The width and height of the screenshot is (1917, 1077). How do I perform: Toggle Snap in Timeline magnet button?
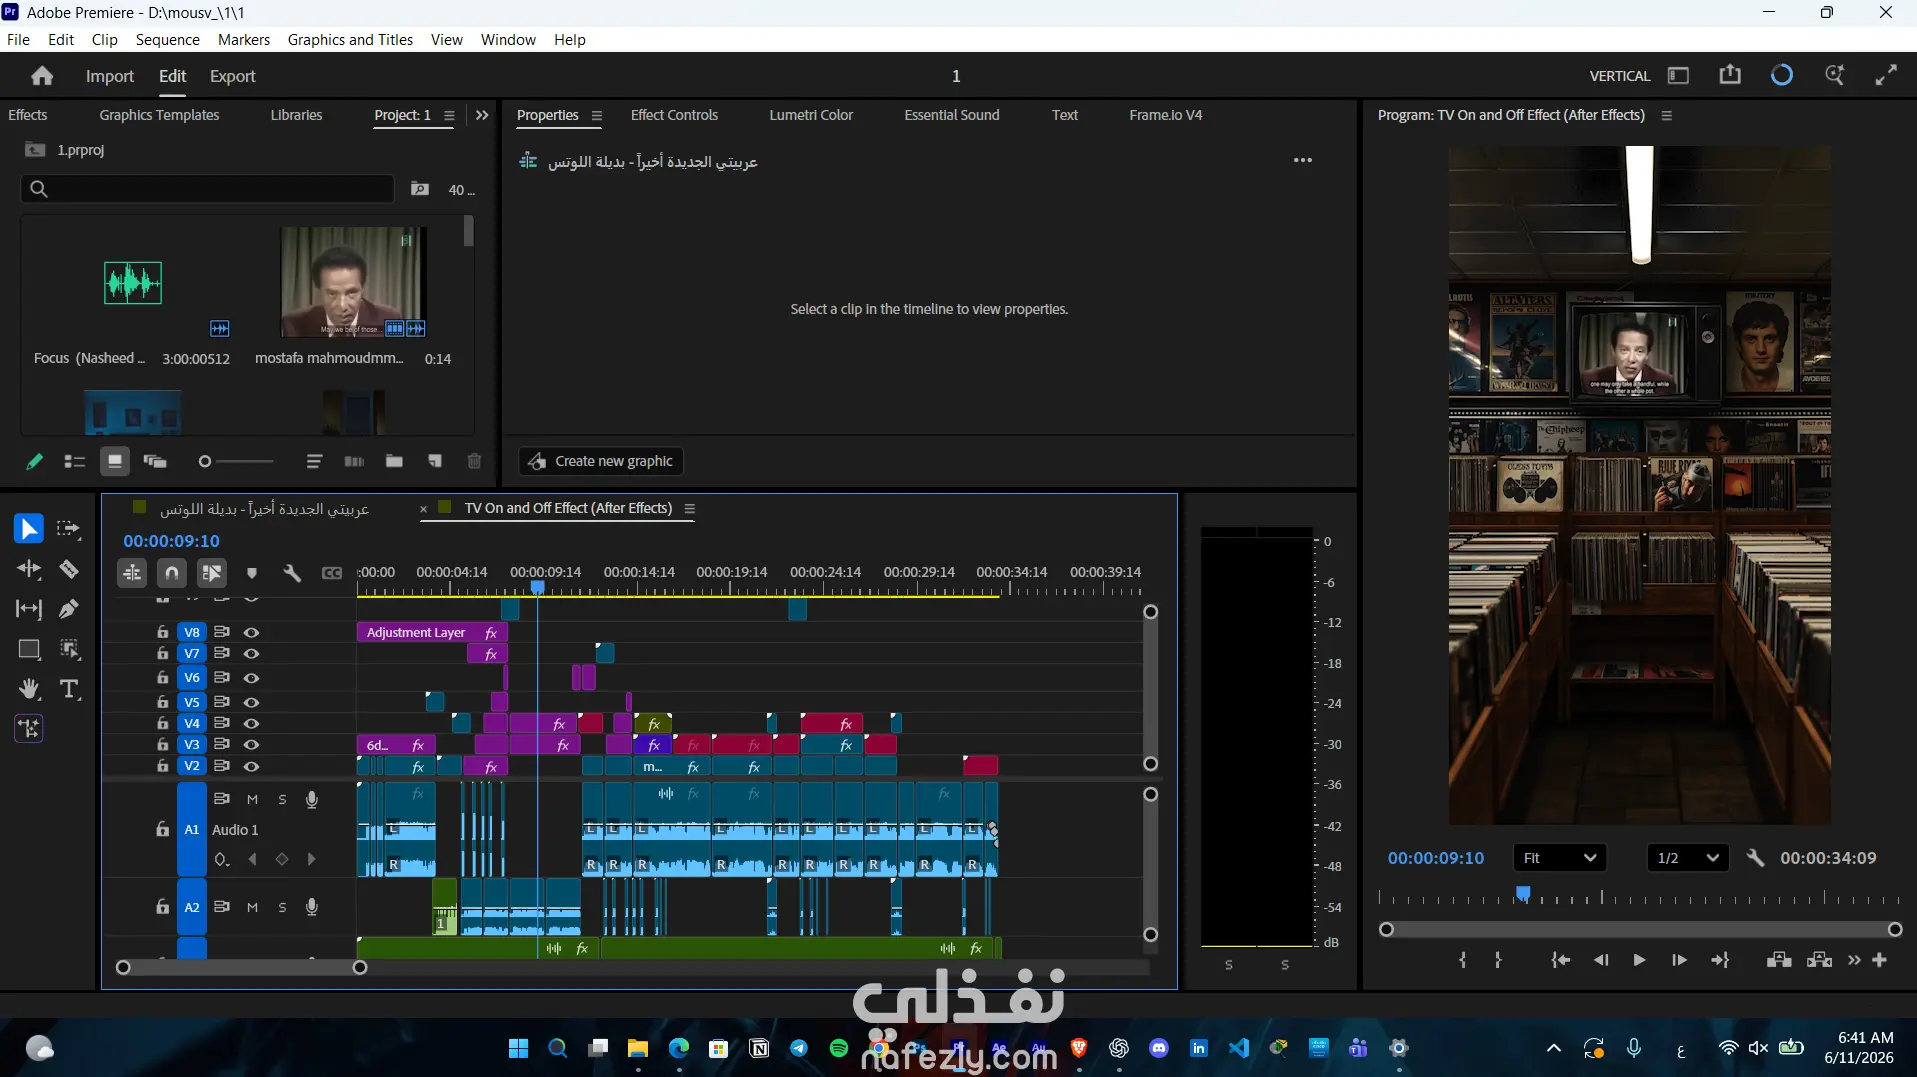[x=172, y=573]
